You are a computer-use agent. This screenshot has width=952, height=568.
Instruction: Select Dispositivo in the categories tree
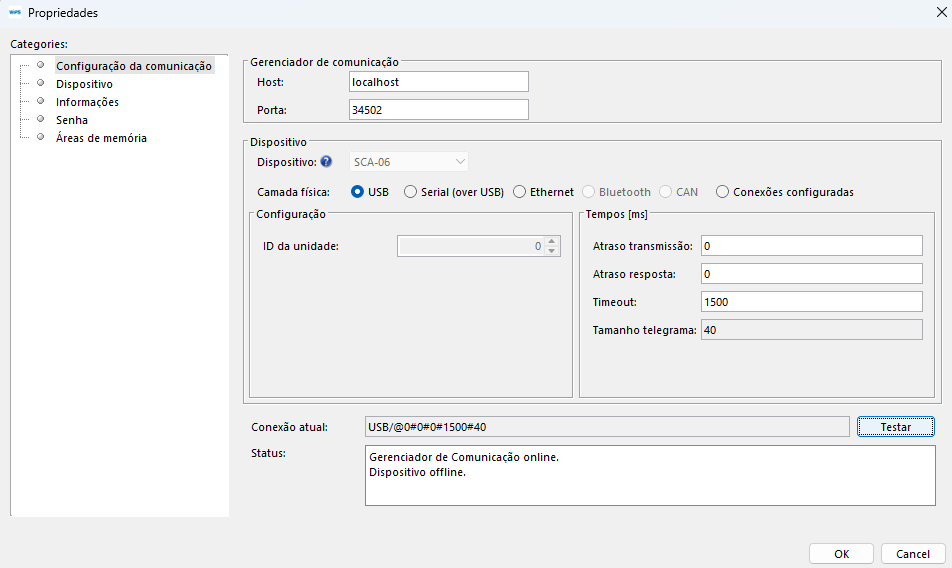pos(84,84)
